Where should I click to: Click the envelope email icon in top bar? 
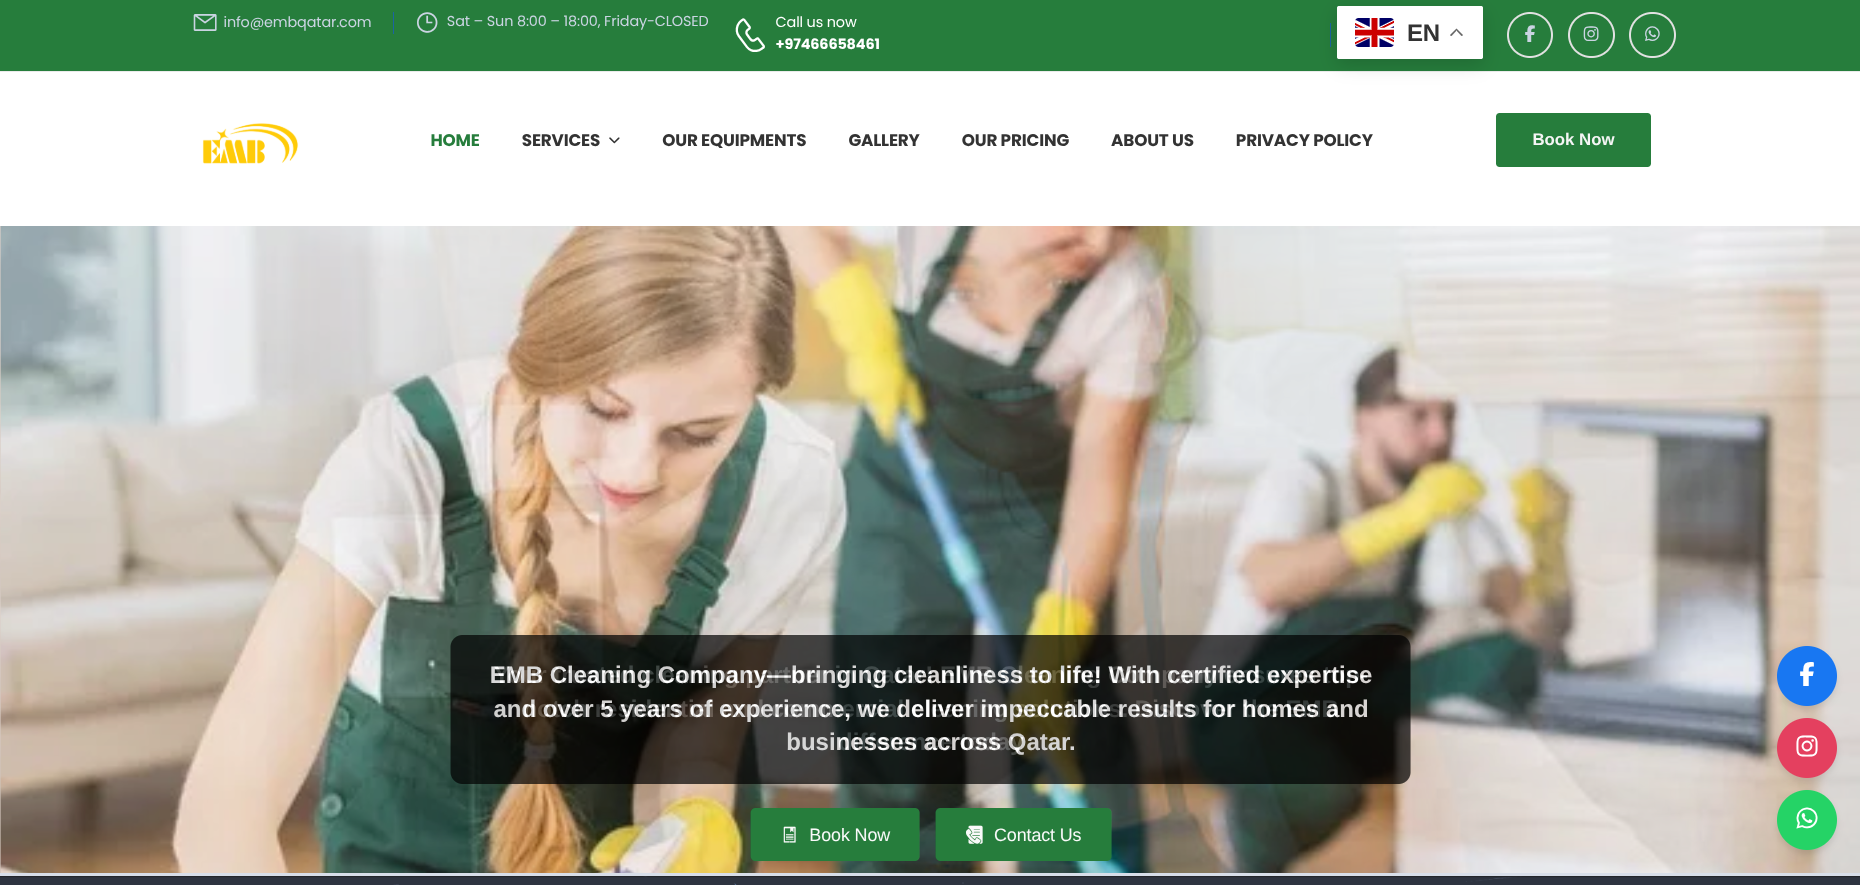(x=205, y=22)
